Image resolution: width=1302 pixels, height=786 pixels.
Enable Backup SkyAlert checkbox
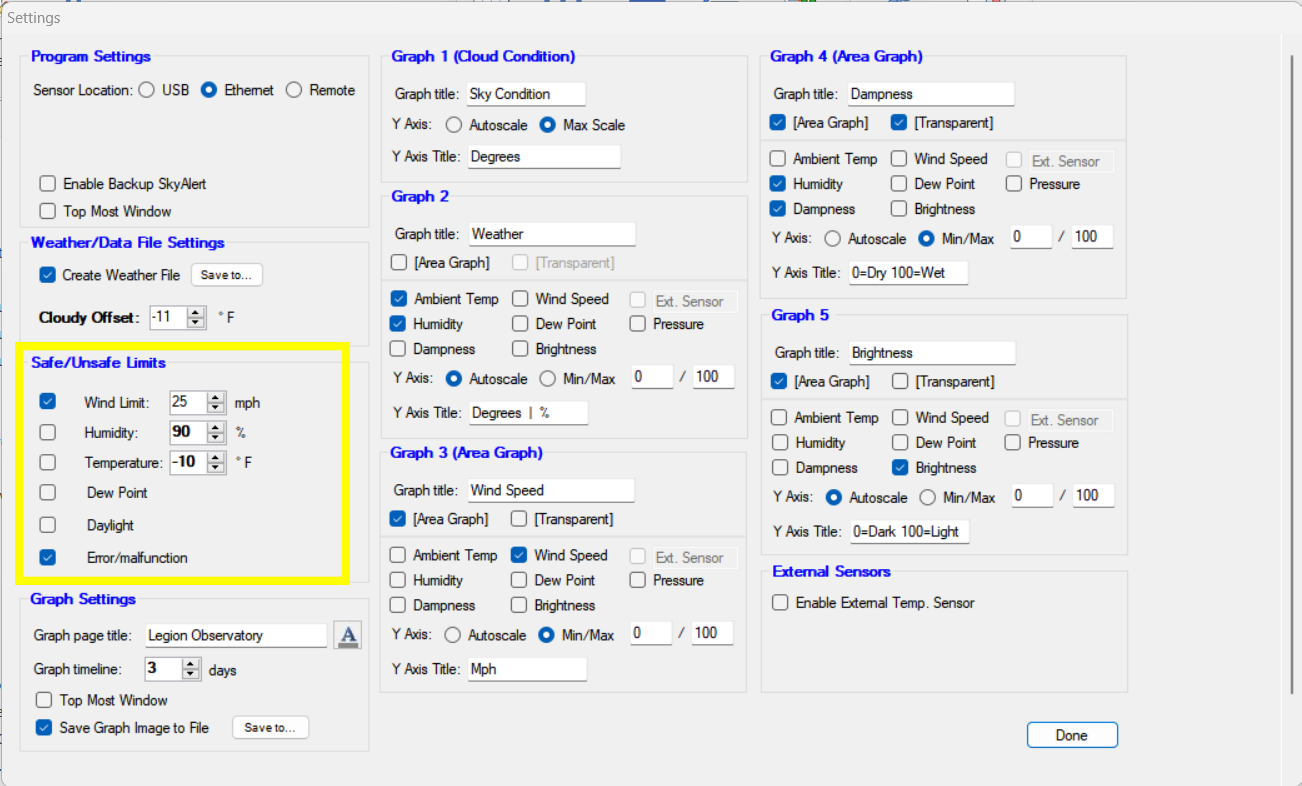click(x=47, y=184)
